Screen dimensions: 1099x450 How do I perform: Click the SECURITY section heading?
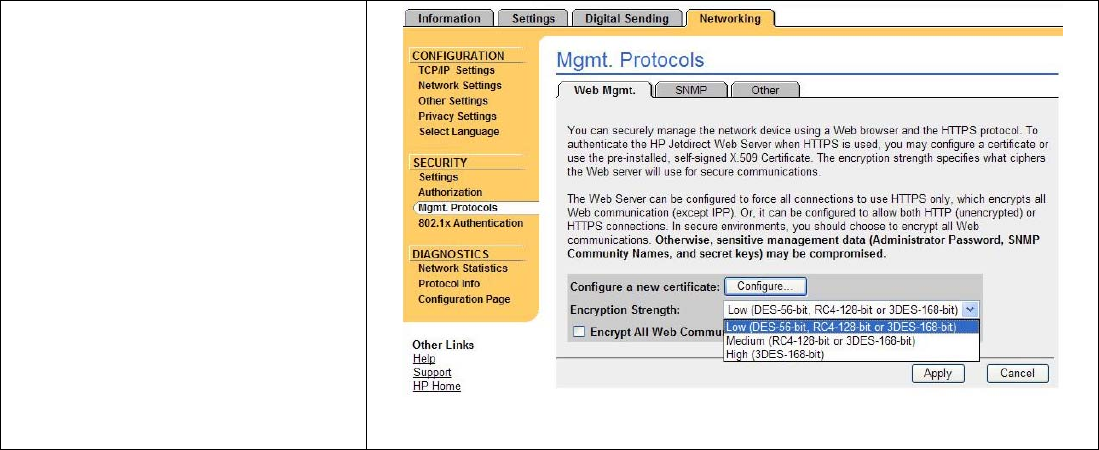point(439,163)
